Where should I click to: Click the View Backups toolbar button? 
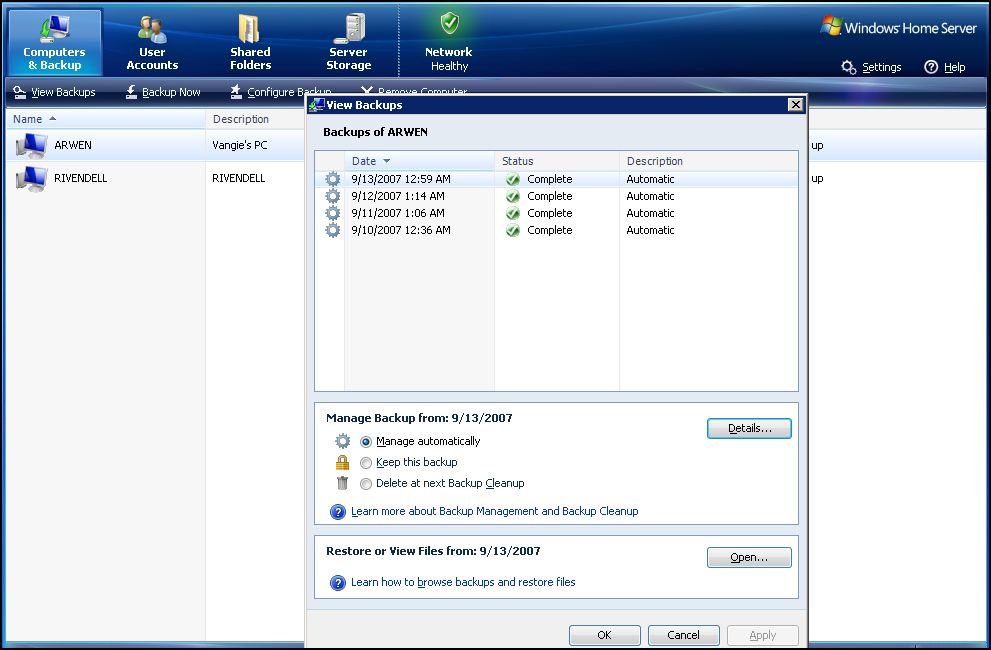click(55, 92)
